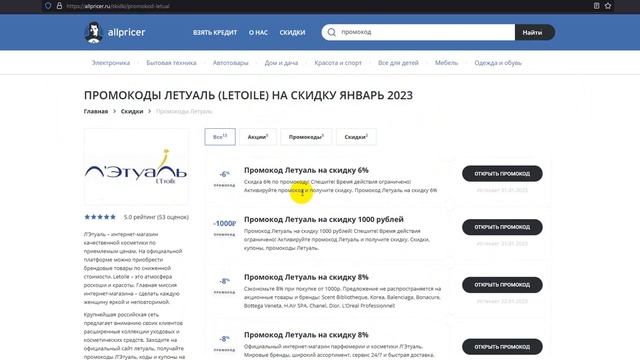The height and width of the screenshot is (360, 640).
Task: Click the five-star rating stars
Action: point(100,217)
